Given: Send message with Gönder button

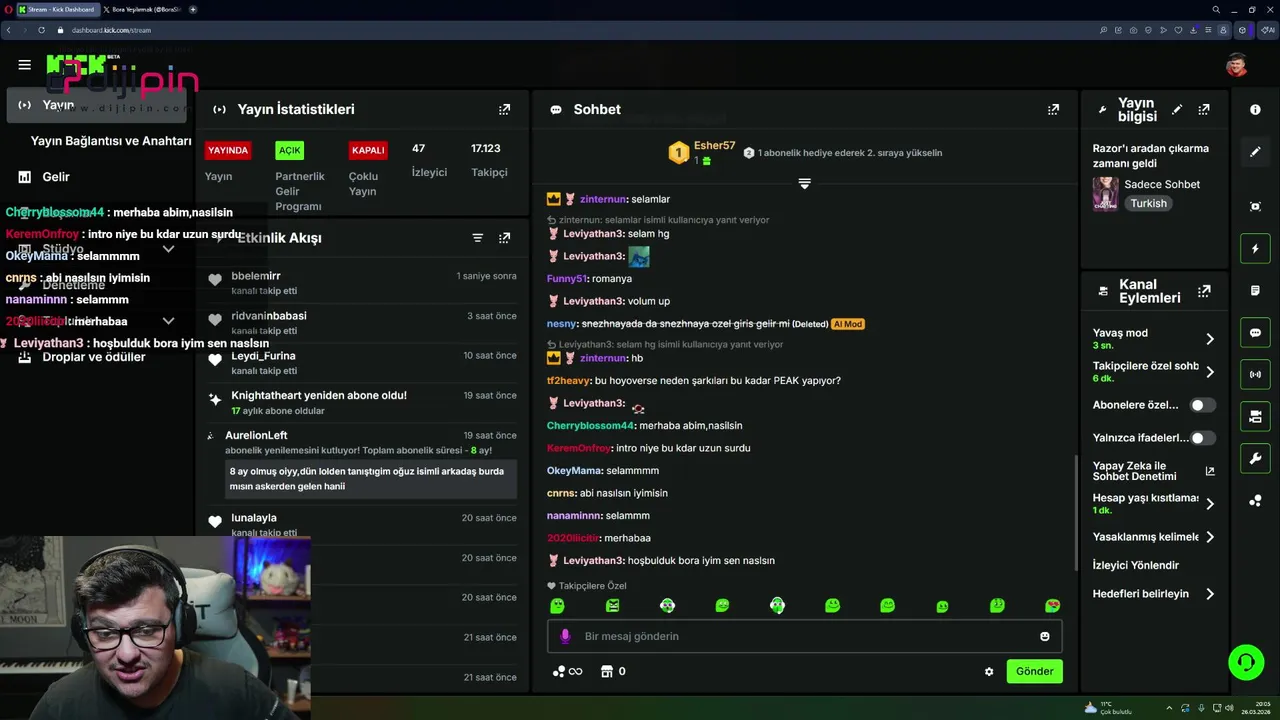Looking at the screenshot, I should tap(1034, 671).
